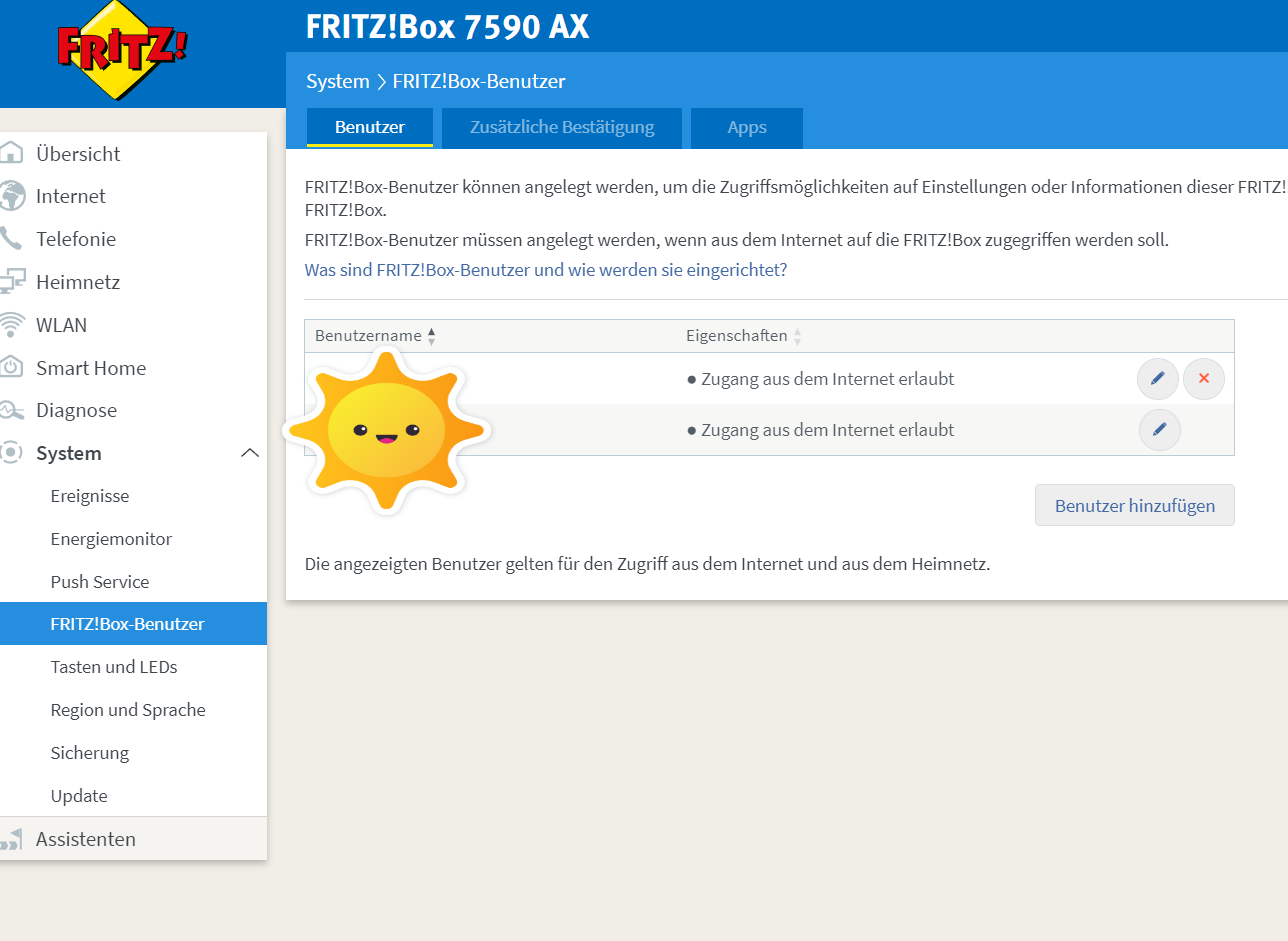This screenshot has width=1288, height=941.
Task: Click the WLAN wifi signal icon
Action: (11, 325)
